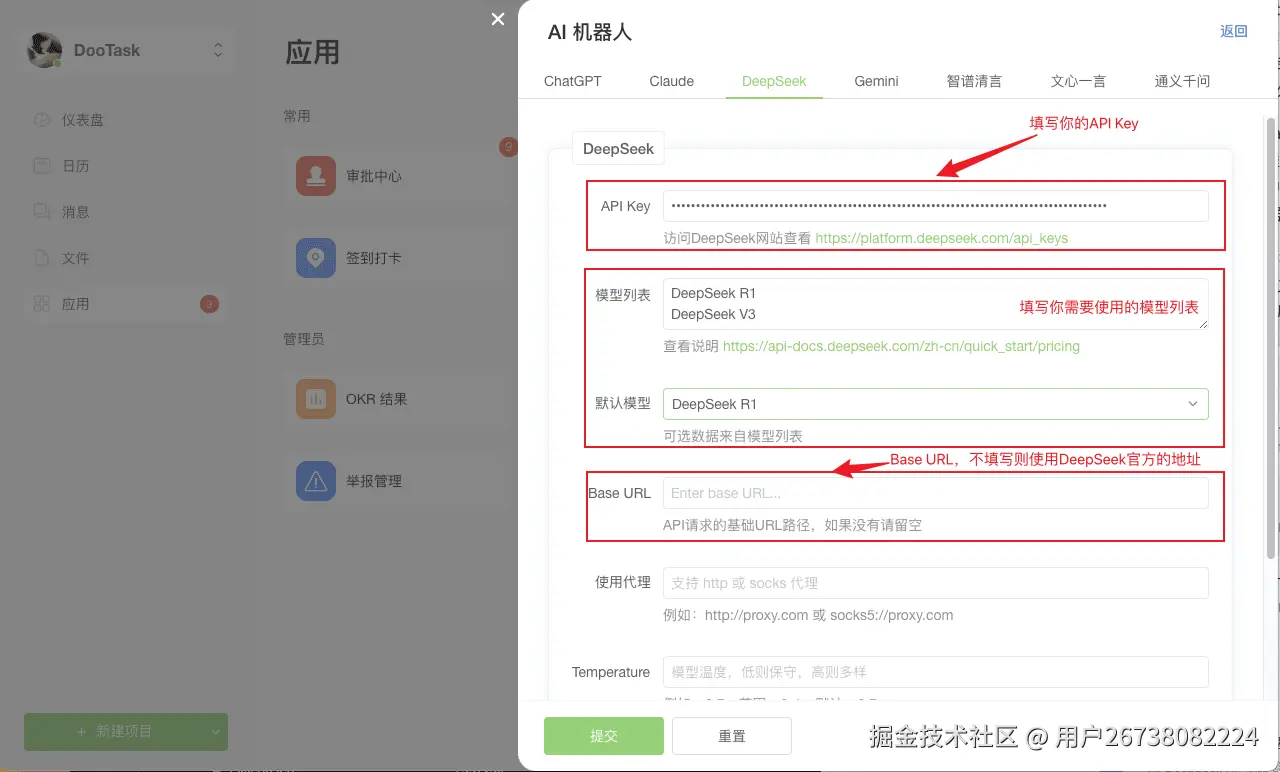Focus the Base URL input field
Screen dimensions: 1280x772
936,493
